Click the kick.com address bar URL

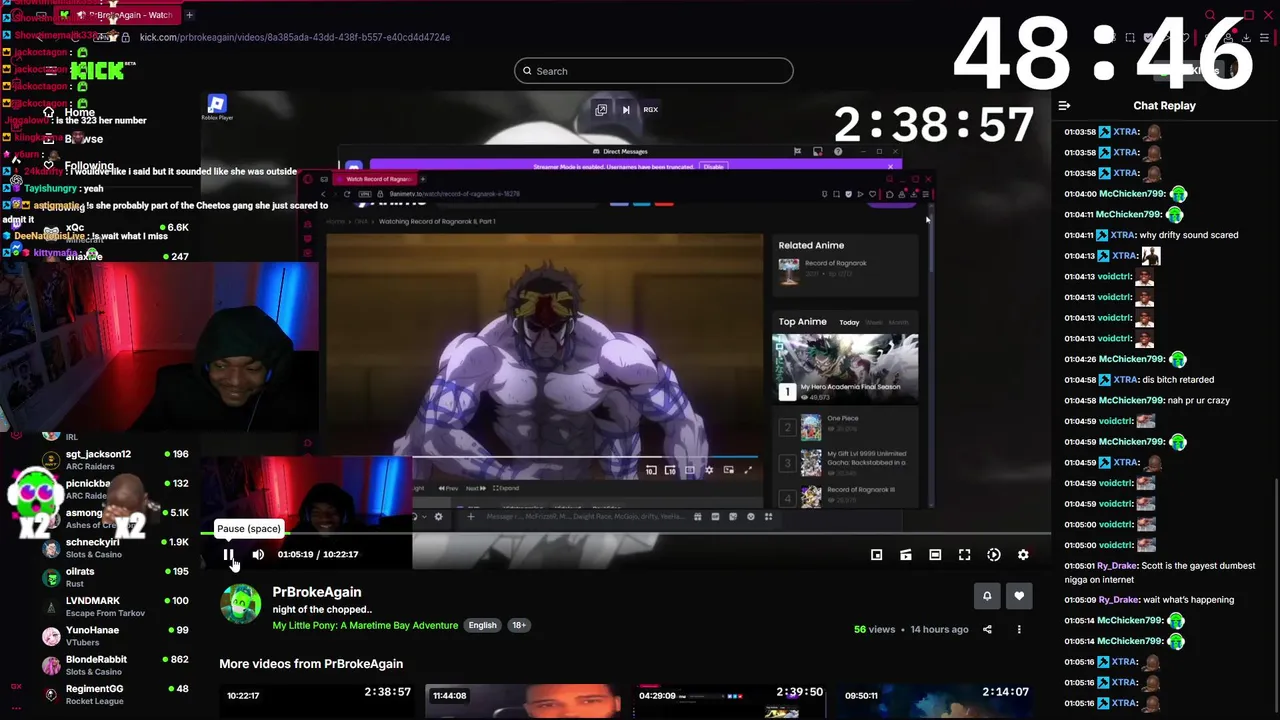[x=295, y=37]
